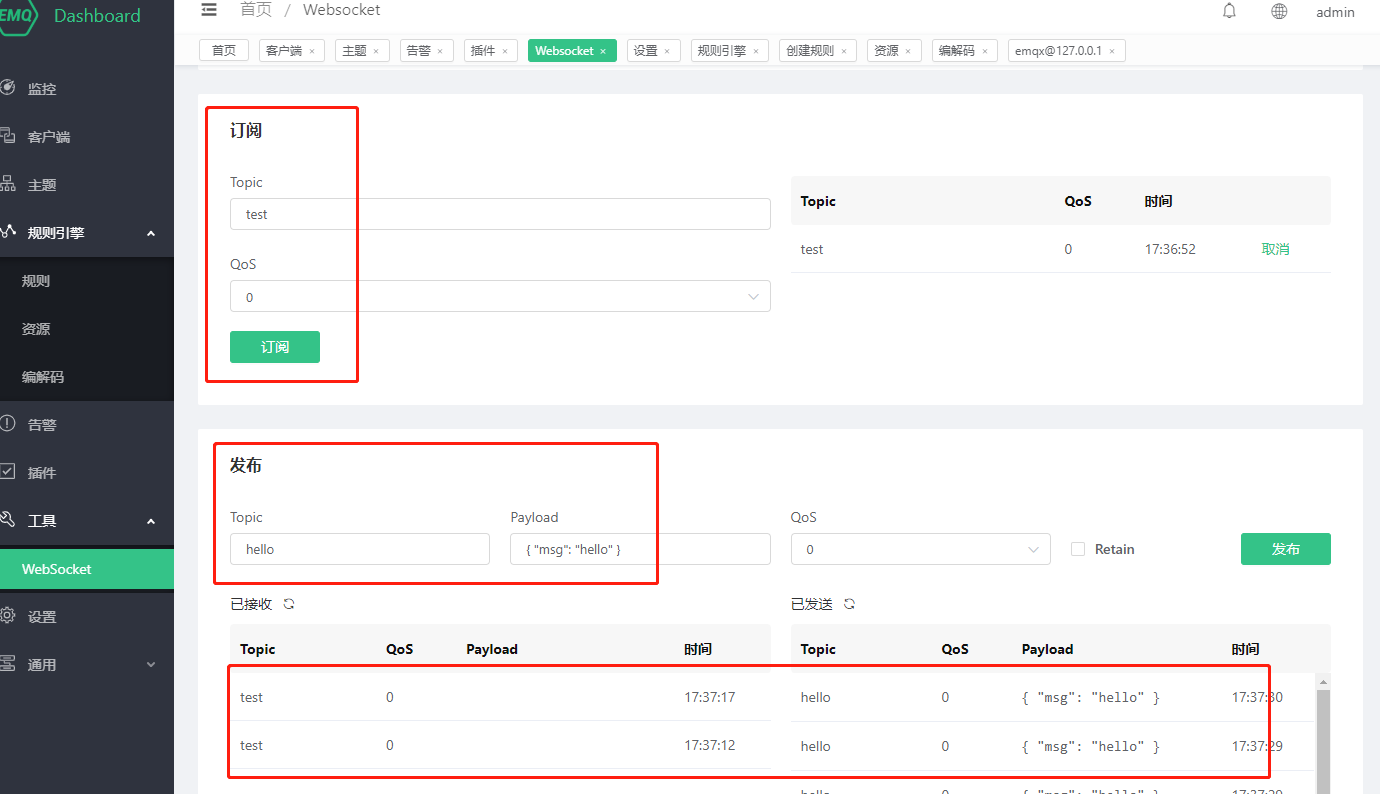The height and width of the screenshot is (794, 1380).
Task: Click the green 订阅 button
Action: (x=275, y=347)
